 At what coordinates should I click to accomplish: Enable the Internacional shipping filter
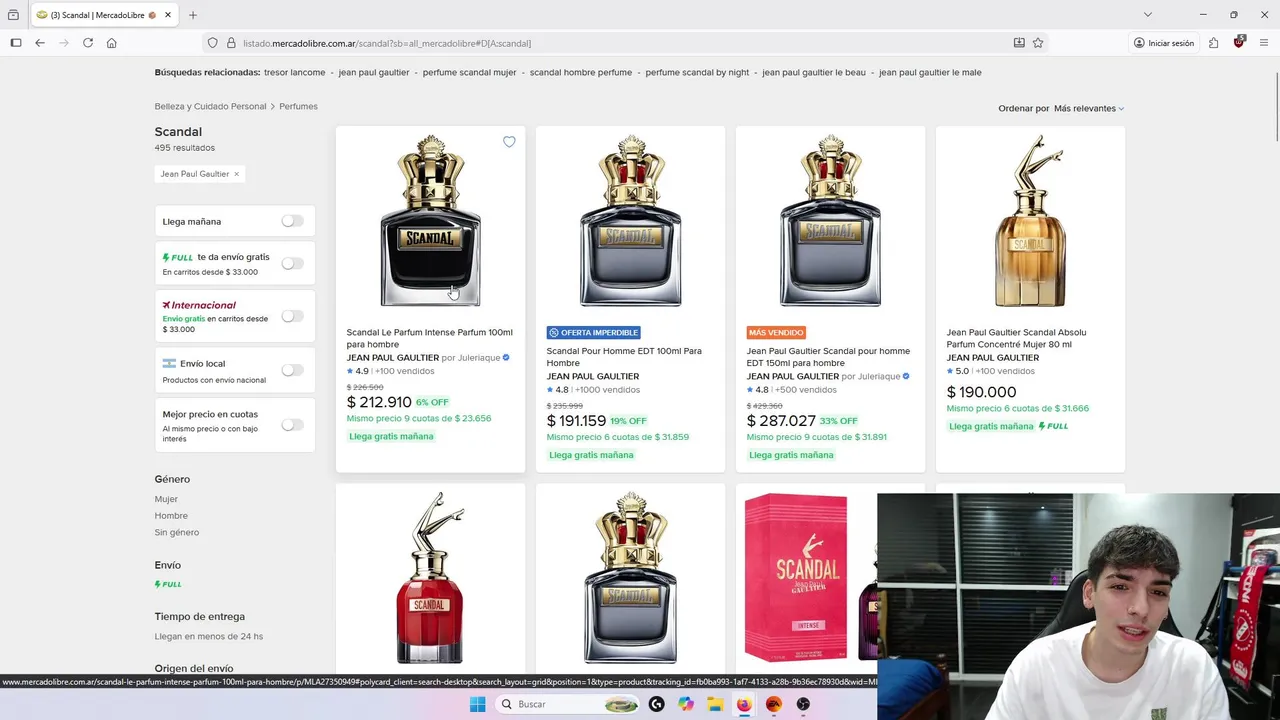[x=292, y=316]
